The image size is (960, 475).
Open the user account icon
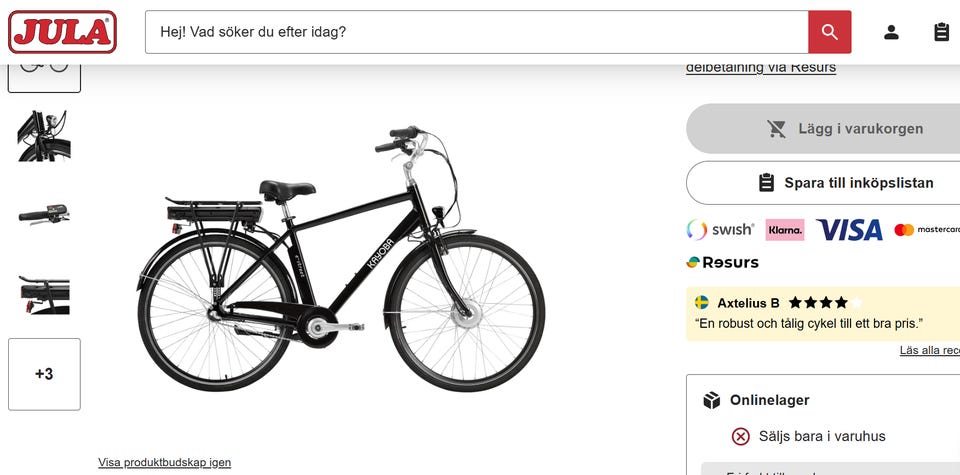click(891, 32)
